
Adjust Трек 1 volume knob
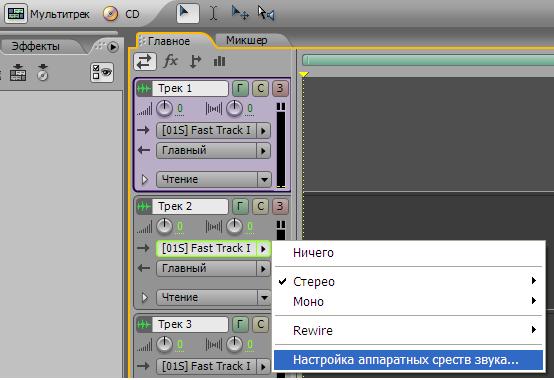pos(164,108)
